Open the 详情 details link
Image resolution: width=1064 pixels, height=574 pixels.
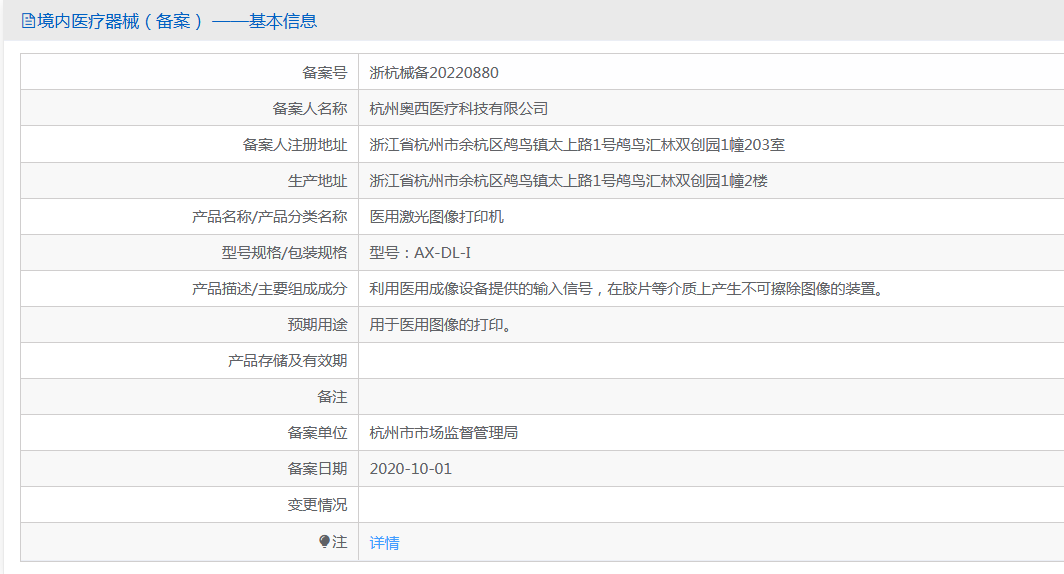(384, 542)
